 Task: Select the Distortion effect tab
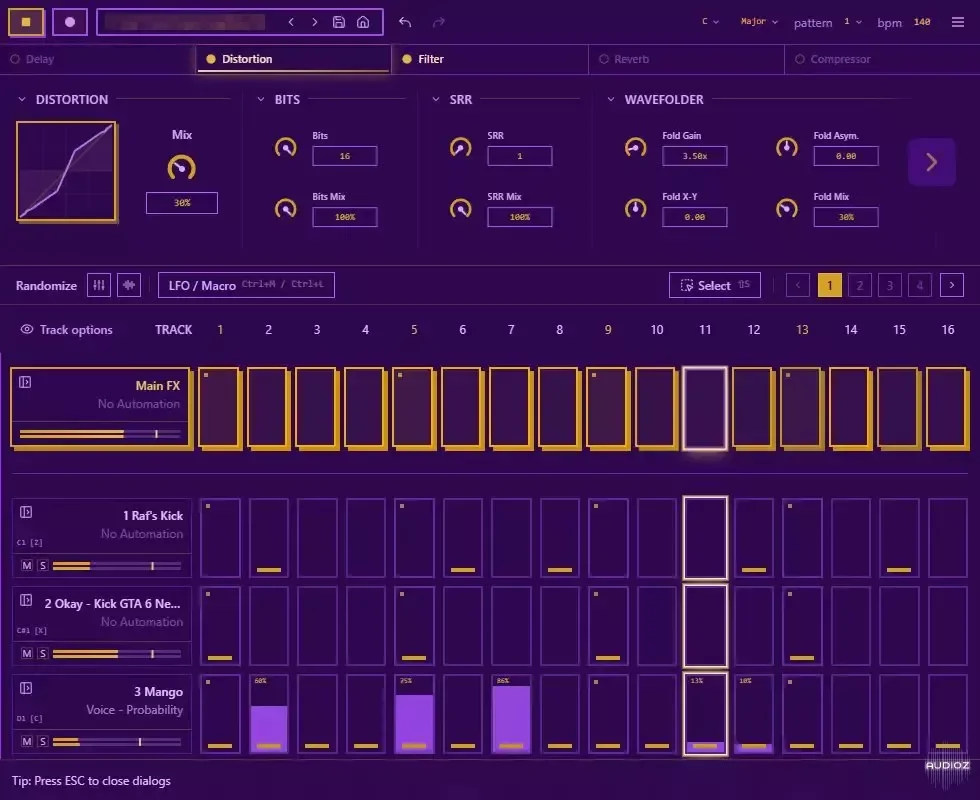click(294, 59)
